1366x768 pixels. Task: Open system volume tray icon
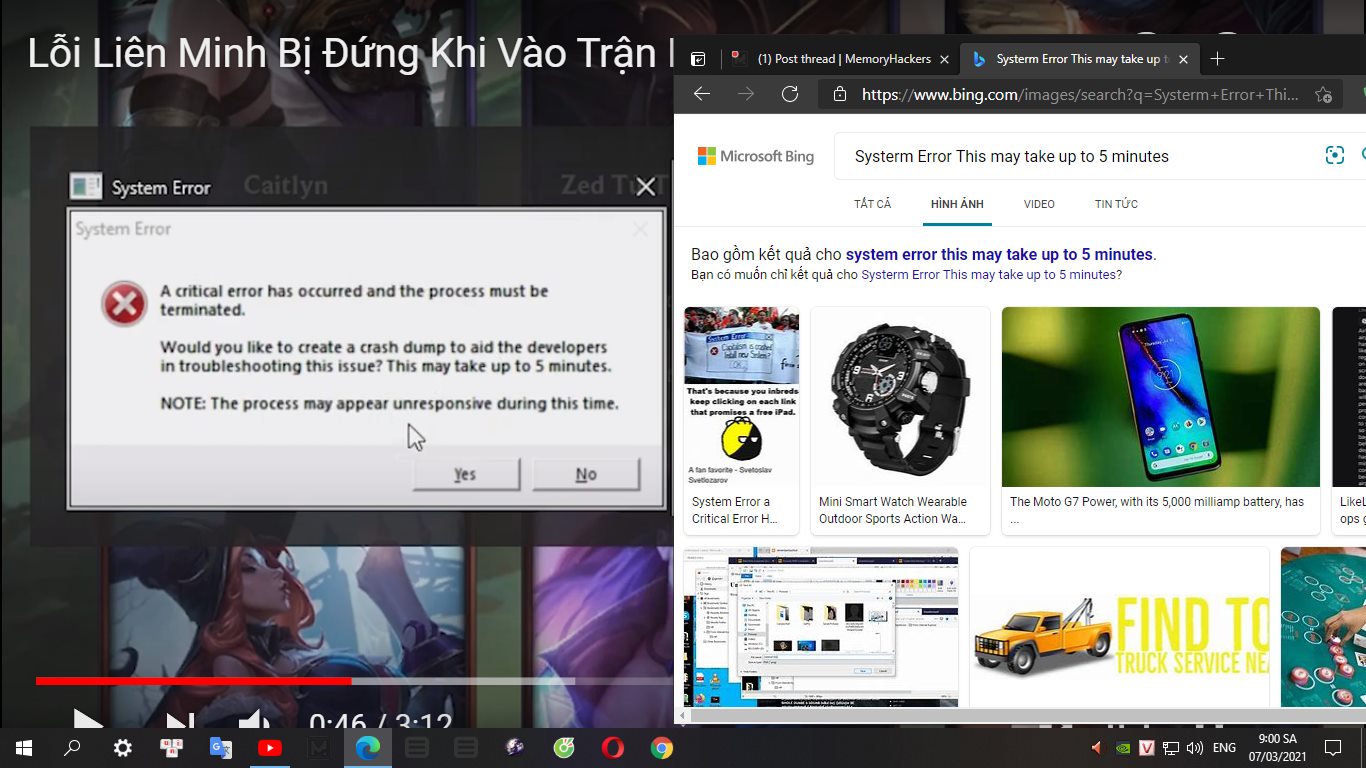coord(1194,748)
